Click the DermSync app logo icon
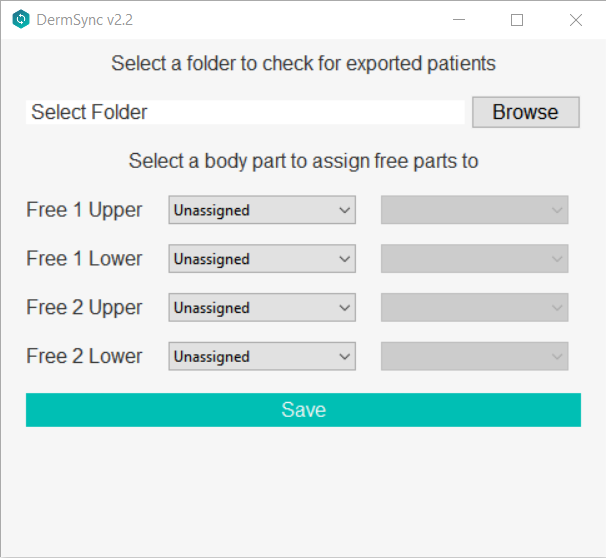 click(20, 20)
